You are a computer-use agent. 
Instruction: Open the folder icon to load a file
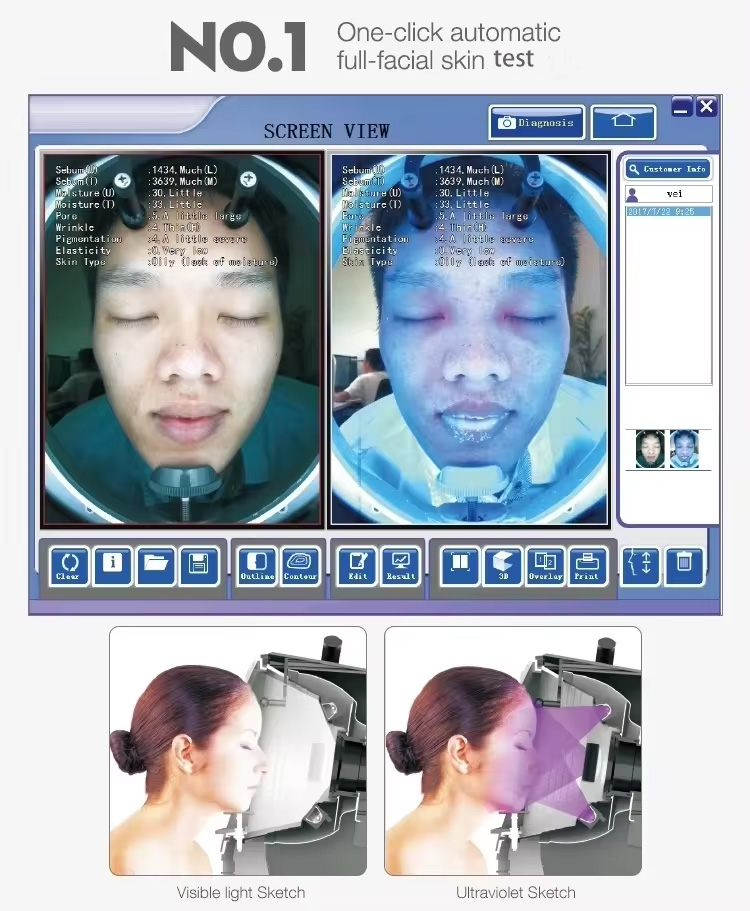point(156,566)
